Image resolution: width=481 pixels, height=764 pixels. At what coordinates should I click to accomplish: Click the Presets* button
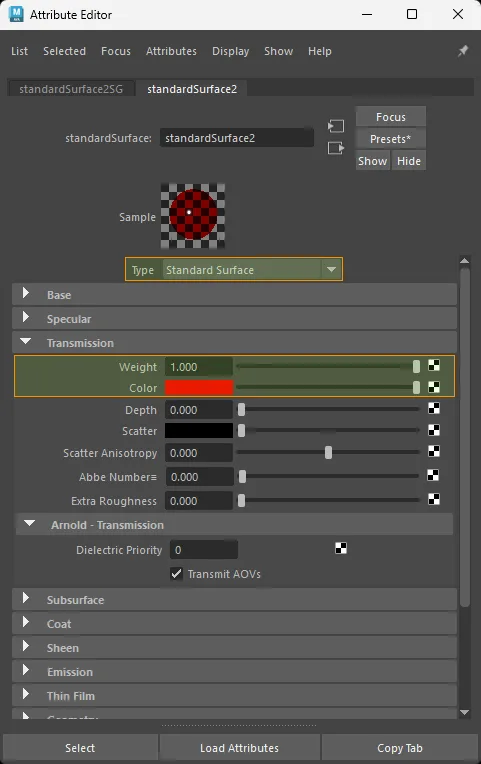[390, 139]
